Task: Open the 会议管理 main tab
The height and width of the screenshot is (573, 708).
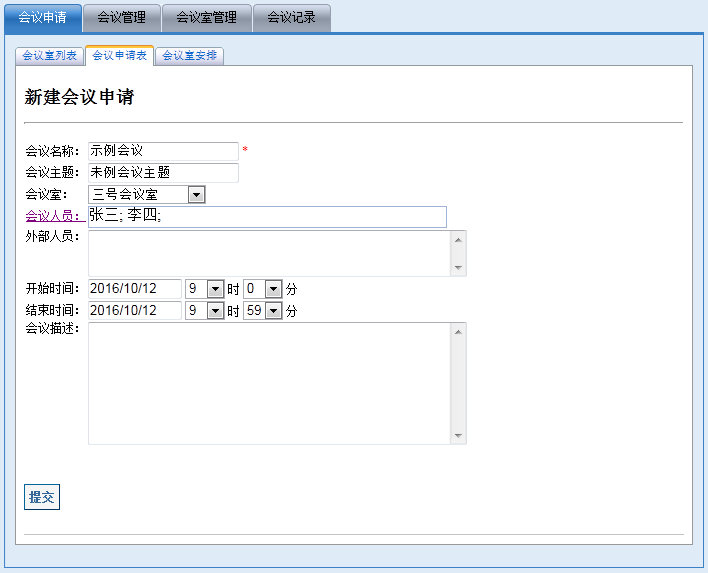Action: point(122,18)
